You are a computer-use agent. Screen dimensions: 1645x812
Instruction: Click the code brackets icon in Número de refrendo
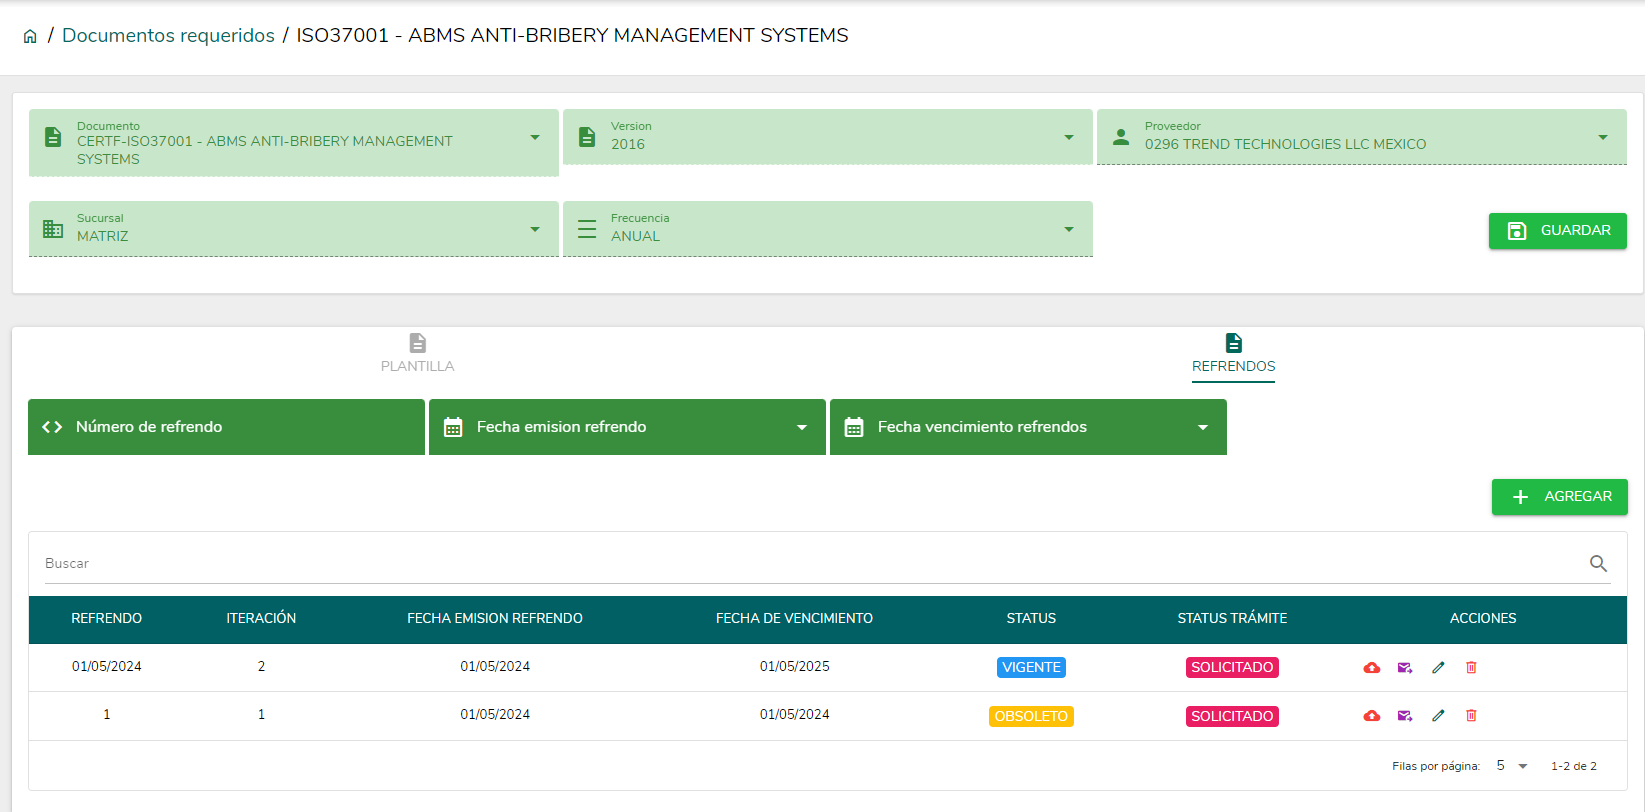pyautogui.click(x=52, y=427)
